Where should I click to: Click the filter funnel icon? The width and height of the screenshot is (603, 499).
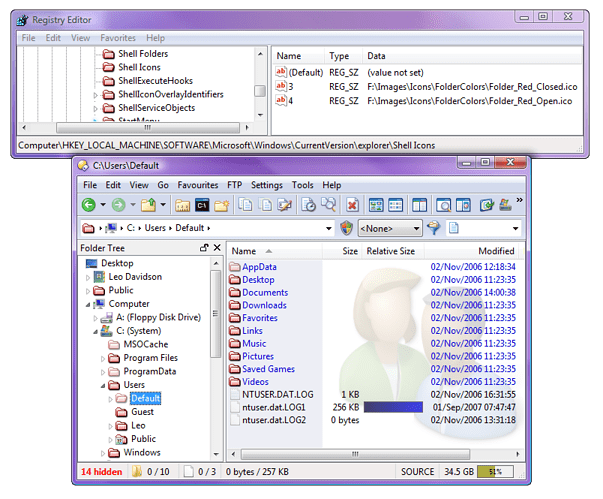point(433,228)
